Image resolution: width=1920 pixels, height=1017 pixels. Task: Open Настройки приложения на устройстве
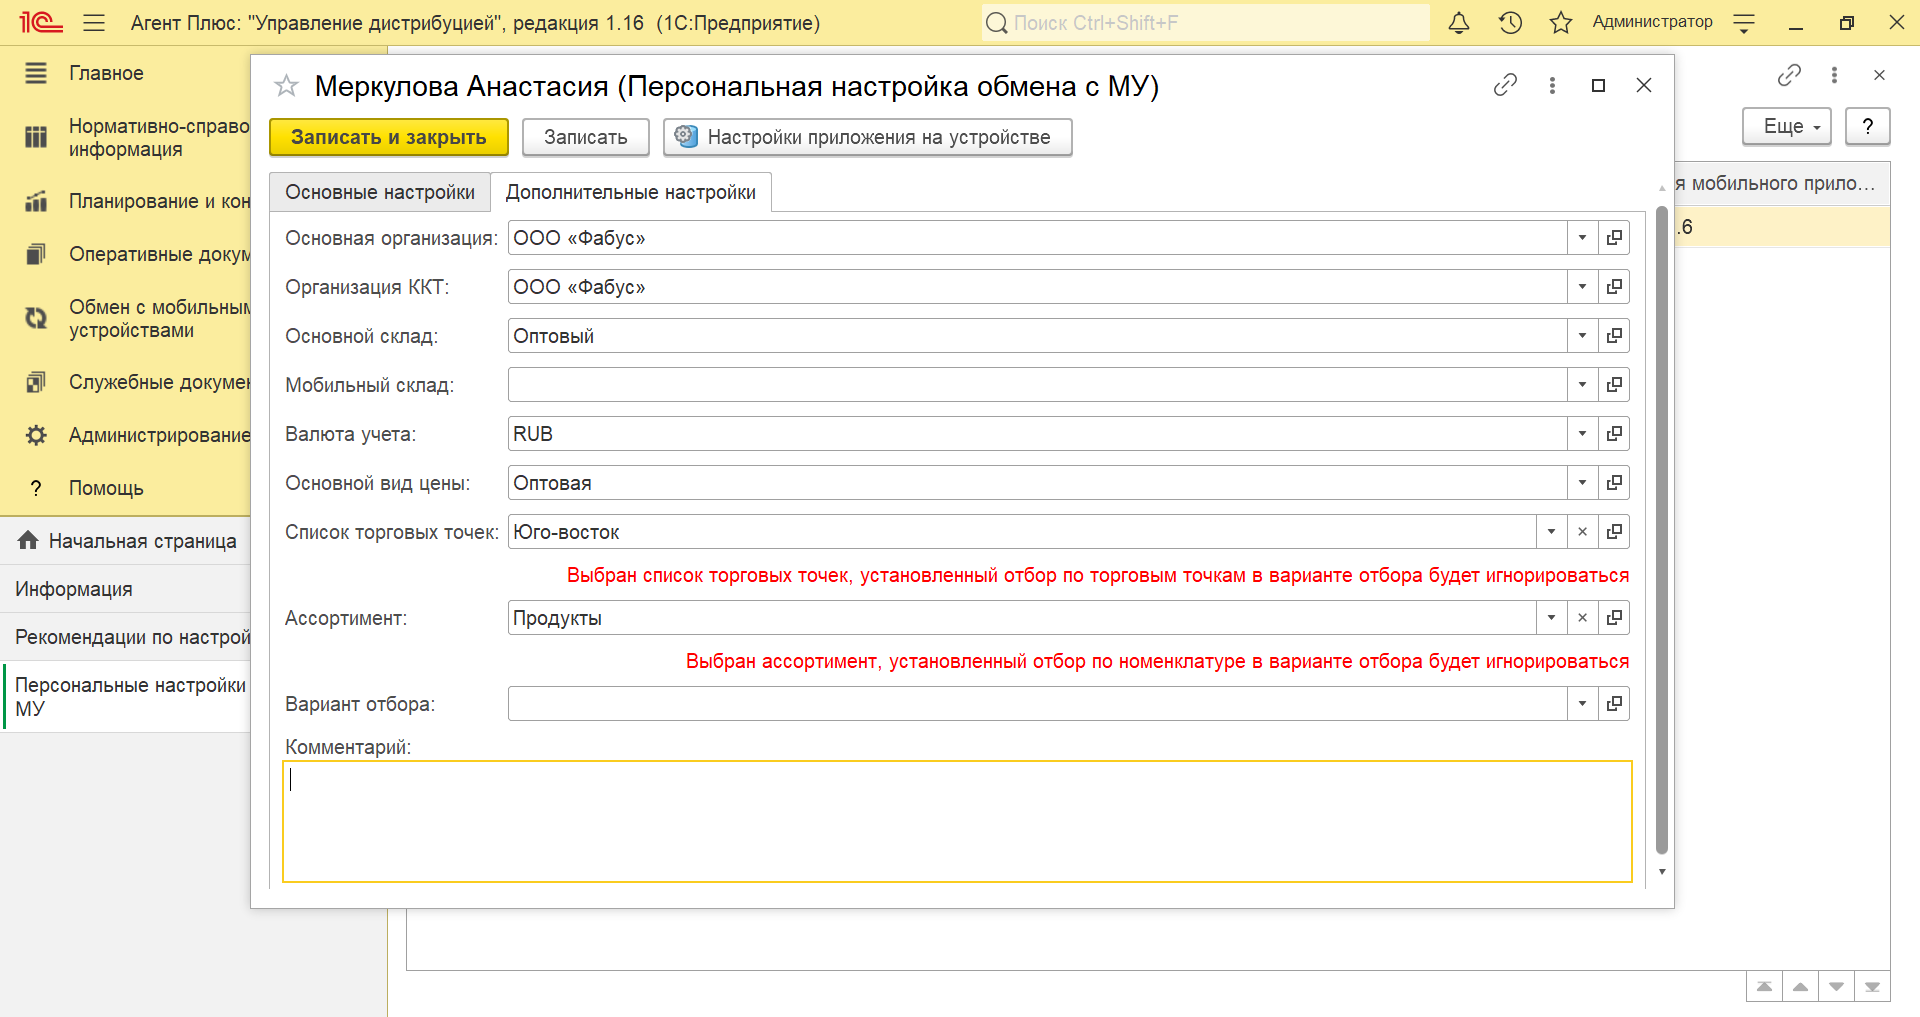click(x=868, y=137)
